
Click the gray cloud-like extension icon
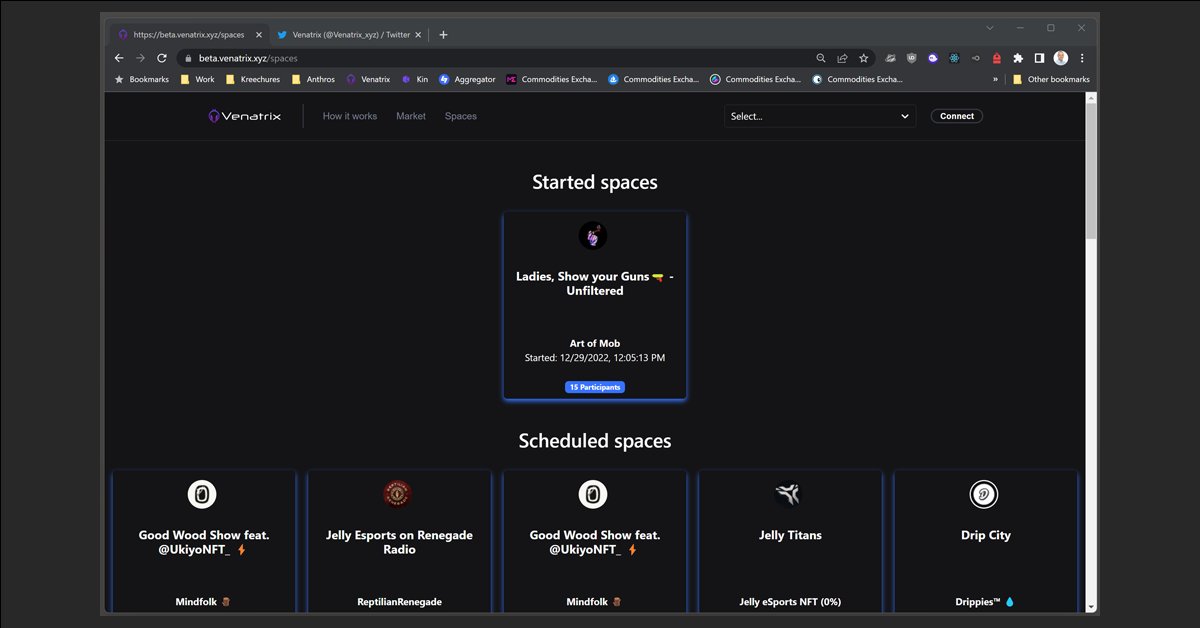click(890, 58)
